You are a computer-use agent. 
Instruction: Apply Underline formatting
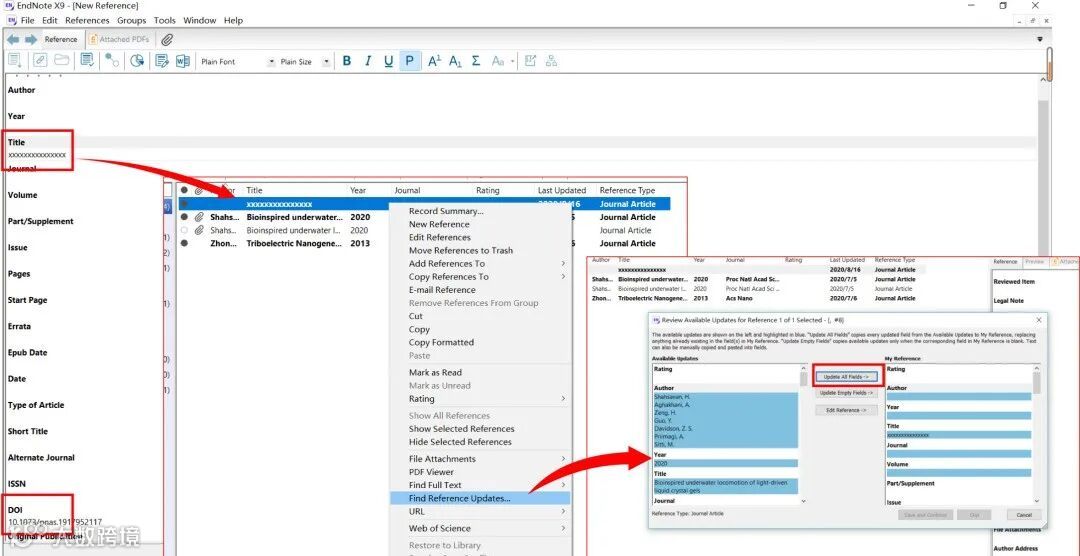pos(388,61)
